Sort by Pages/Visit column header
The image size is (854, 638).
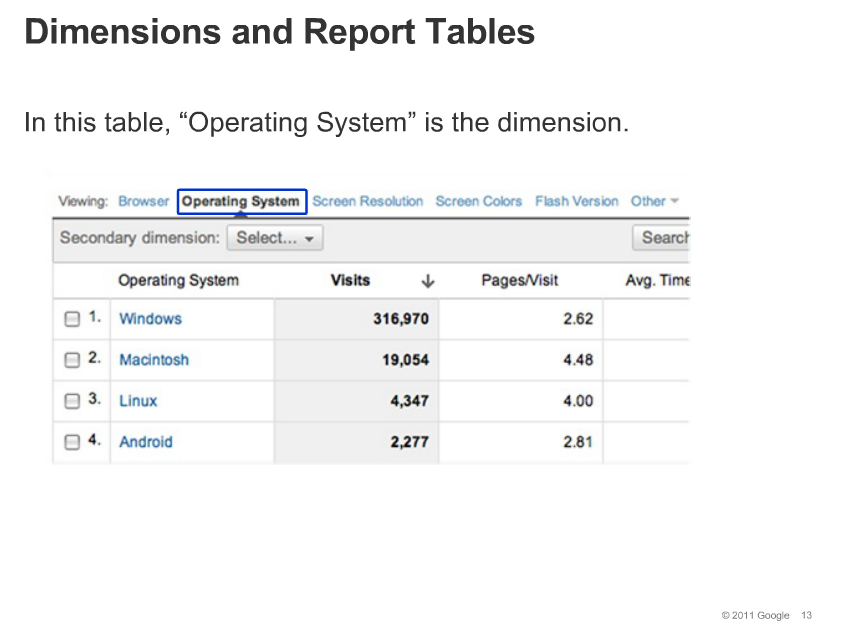click(x=520, y=280)
